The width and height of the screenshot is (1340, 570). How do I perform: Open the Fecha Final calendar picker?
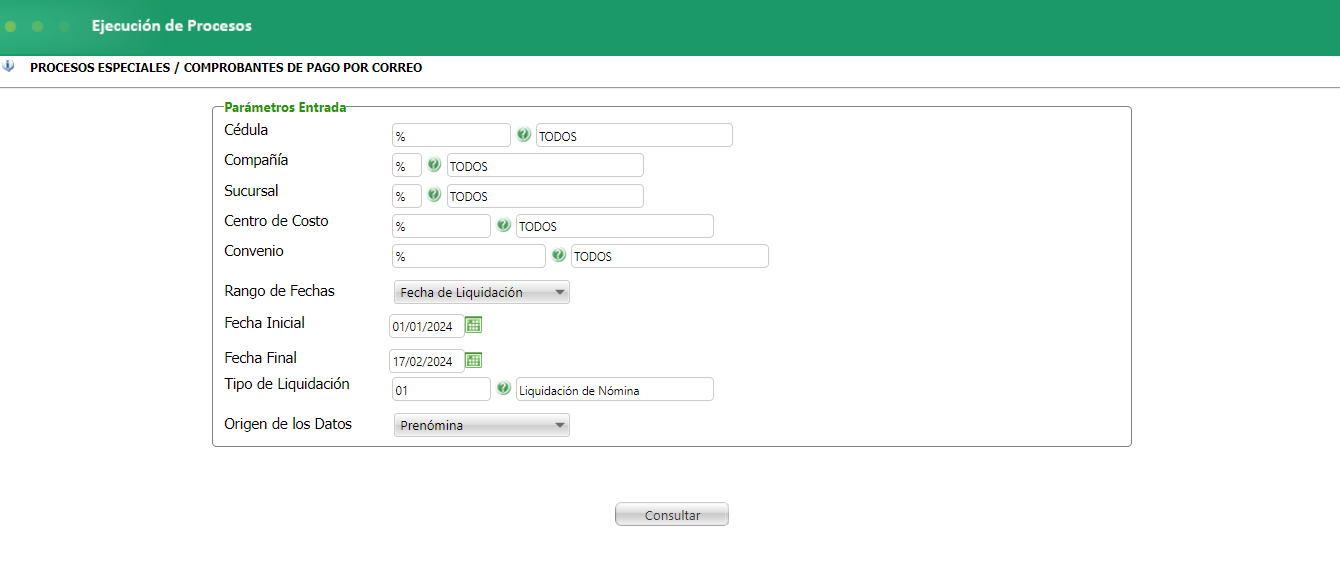tap(474, 360)
